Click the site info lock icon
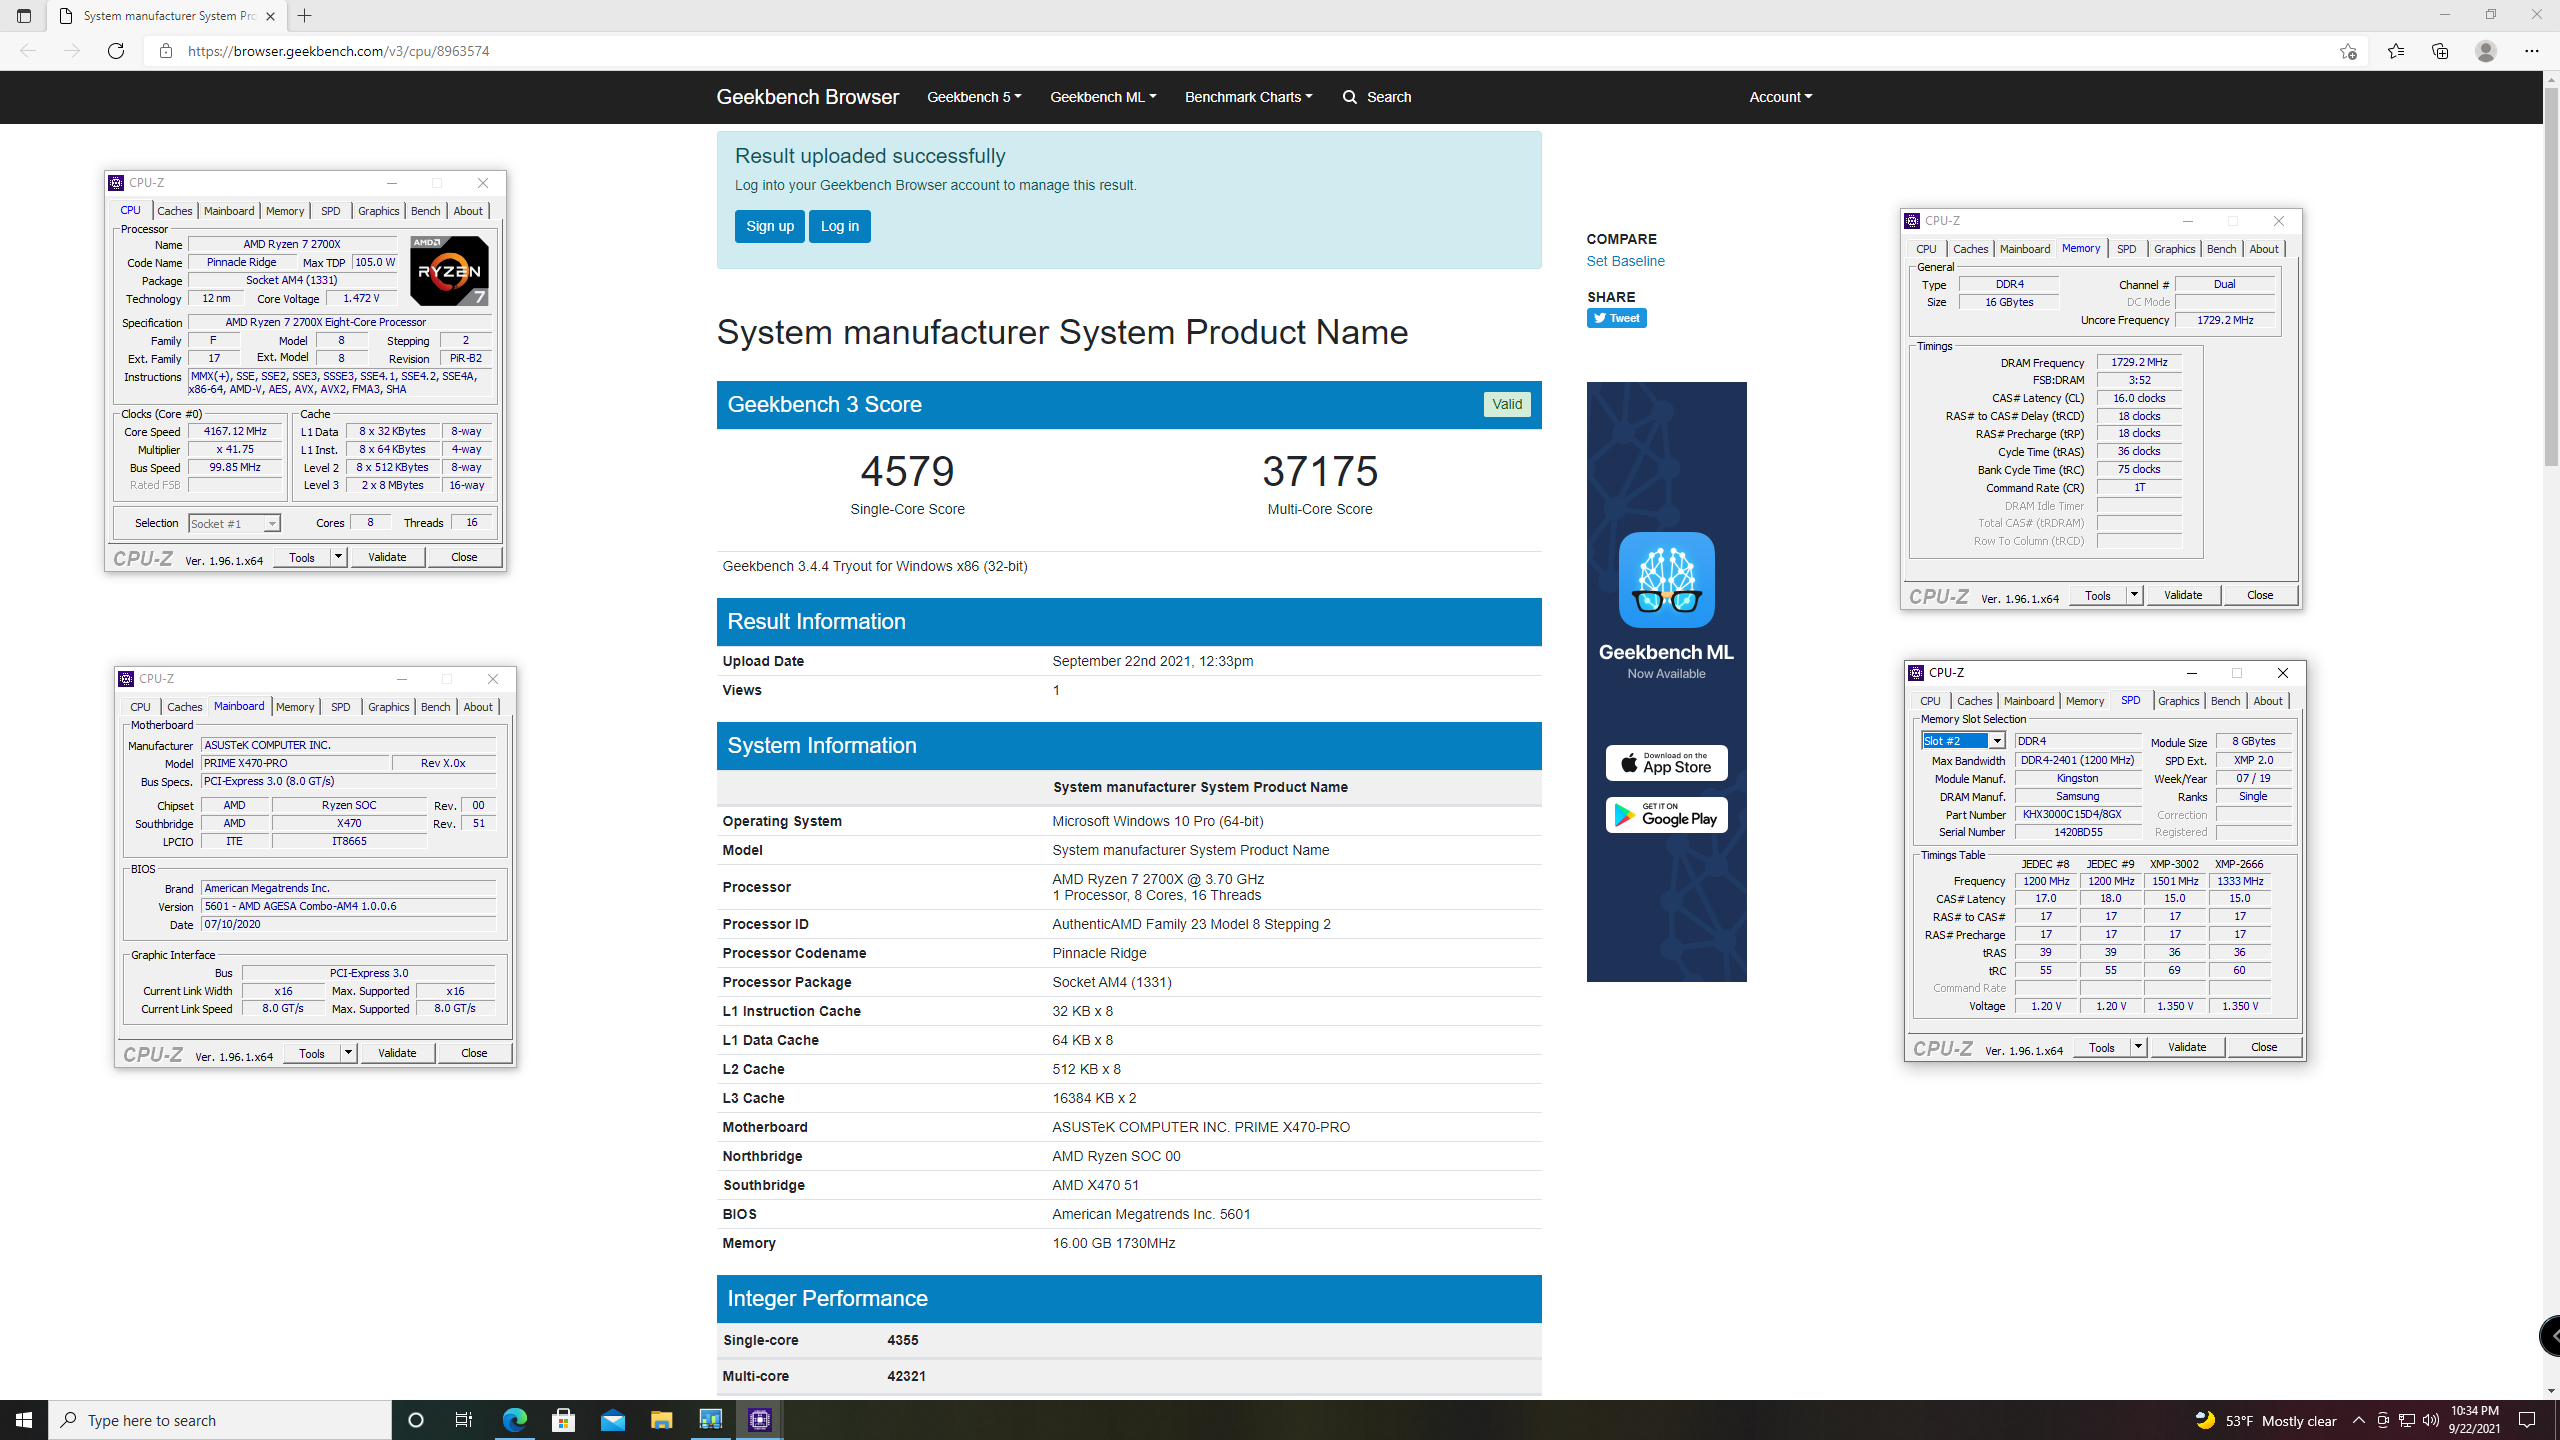 [x=166, y=51]
